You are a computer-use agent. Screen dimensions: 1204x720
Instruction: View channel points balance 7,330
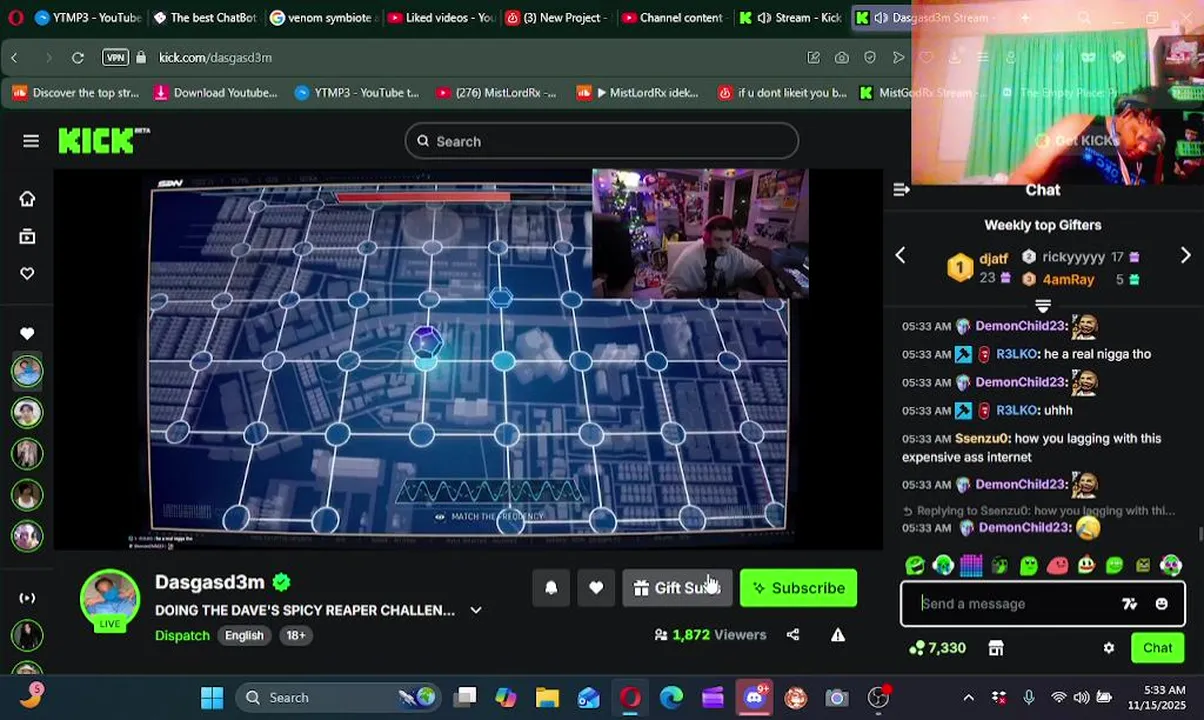[x=937, y=648]
